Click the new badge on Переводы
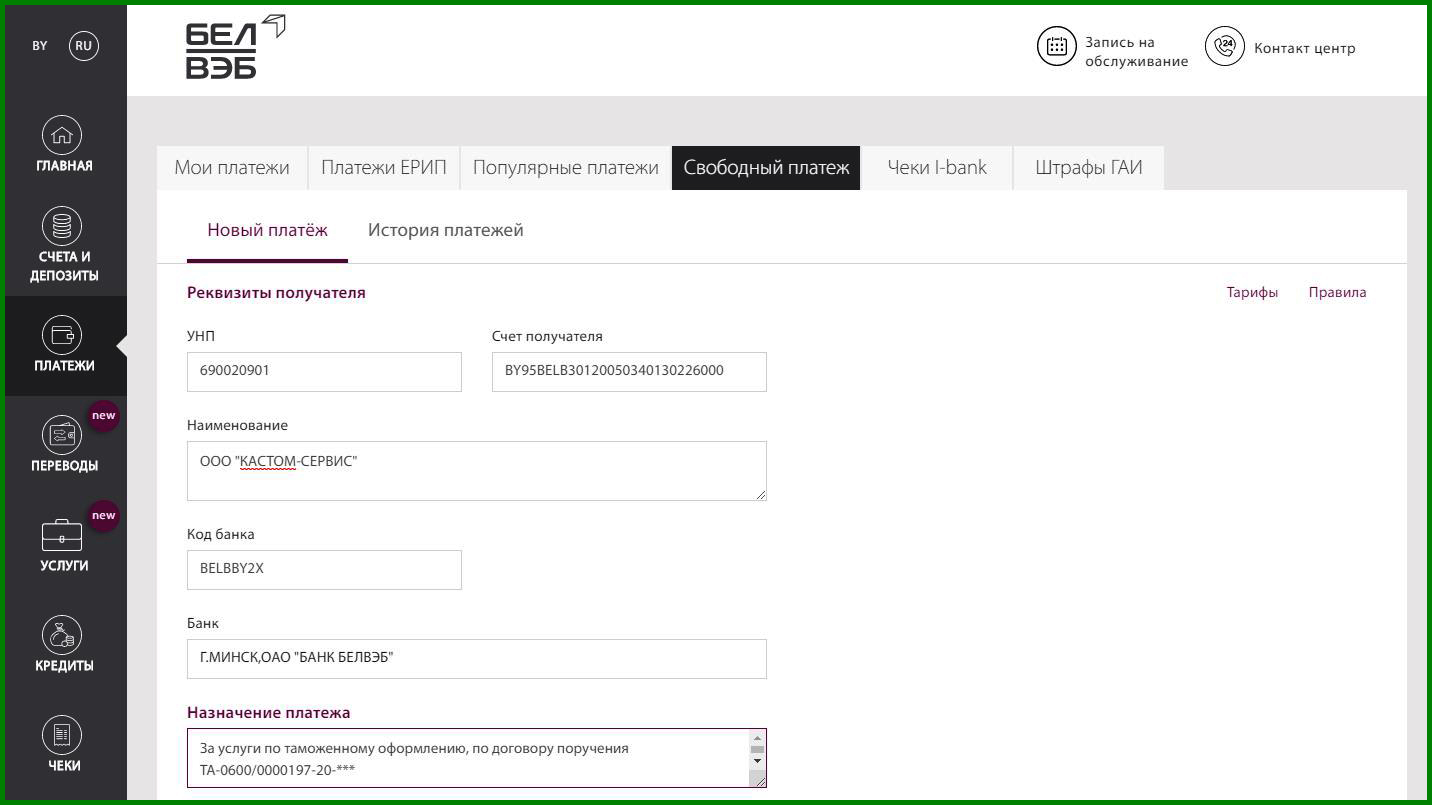The height and width of the screenshot is (805, 1432). [104, 415]
